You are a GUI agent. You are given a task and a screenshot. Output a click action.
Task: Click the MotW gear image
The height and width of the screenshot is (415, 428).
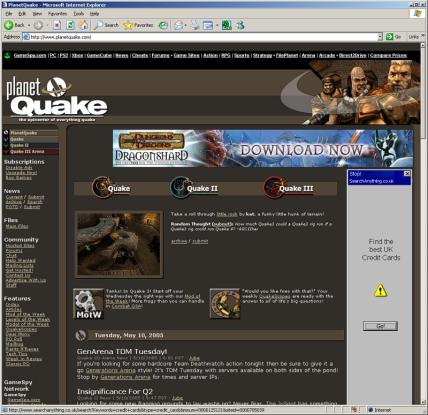pos(88,303)
